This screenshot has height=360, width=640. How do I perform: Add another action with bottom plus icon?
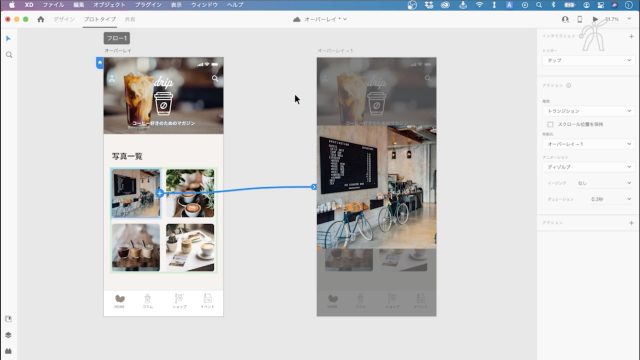631,223
